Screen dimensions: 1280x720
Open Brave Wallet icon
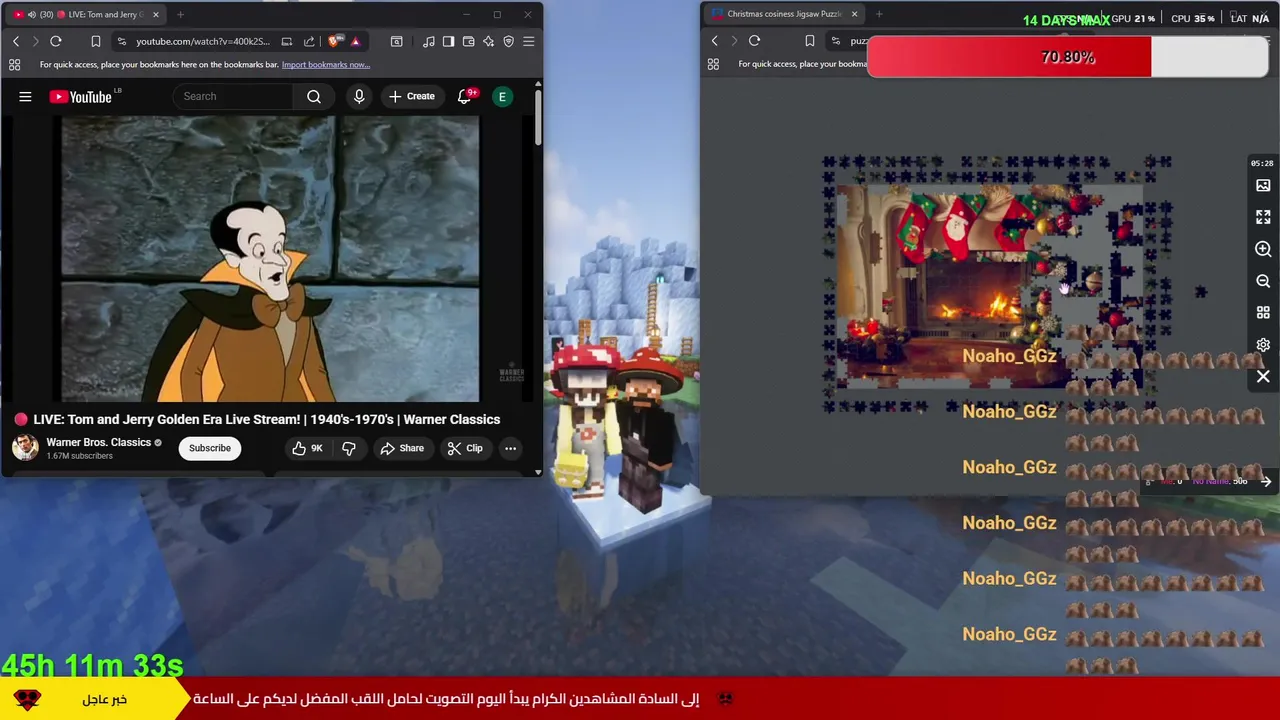click(468, 41)
